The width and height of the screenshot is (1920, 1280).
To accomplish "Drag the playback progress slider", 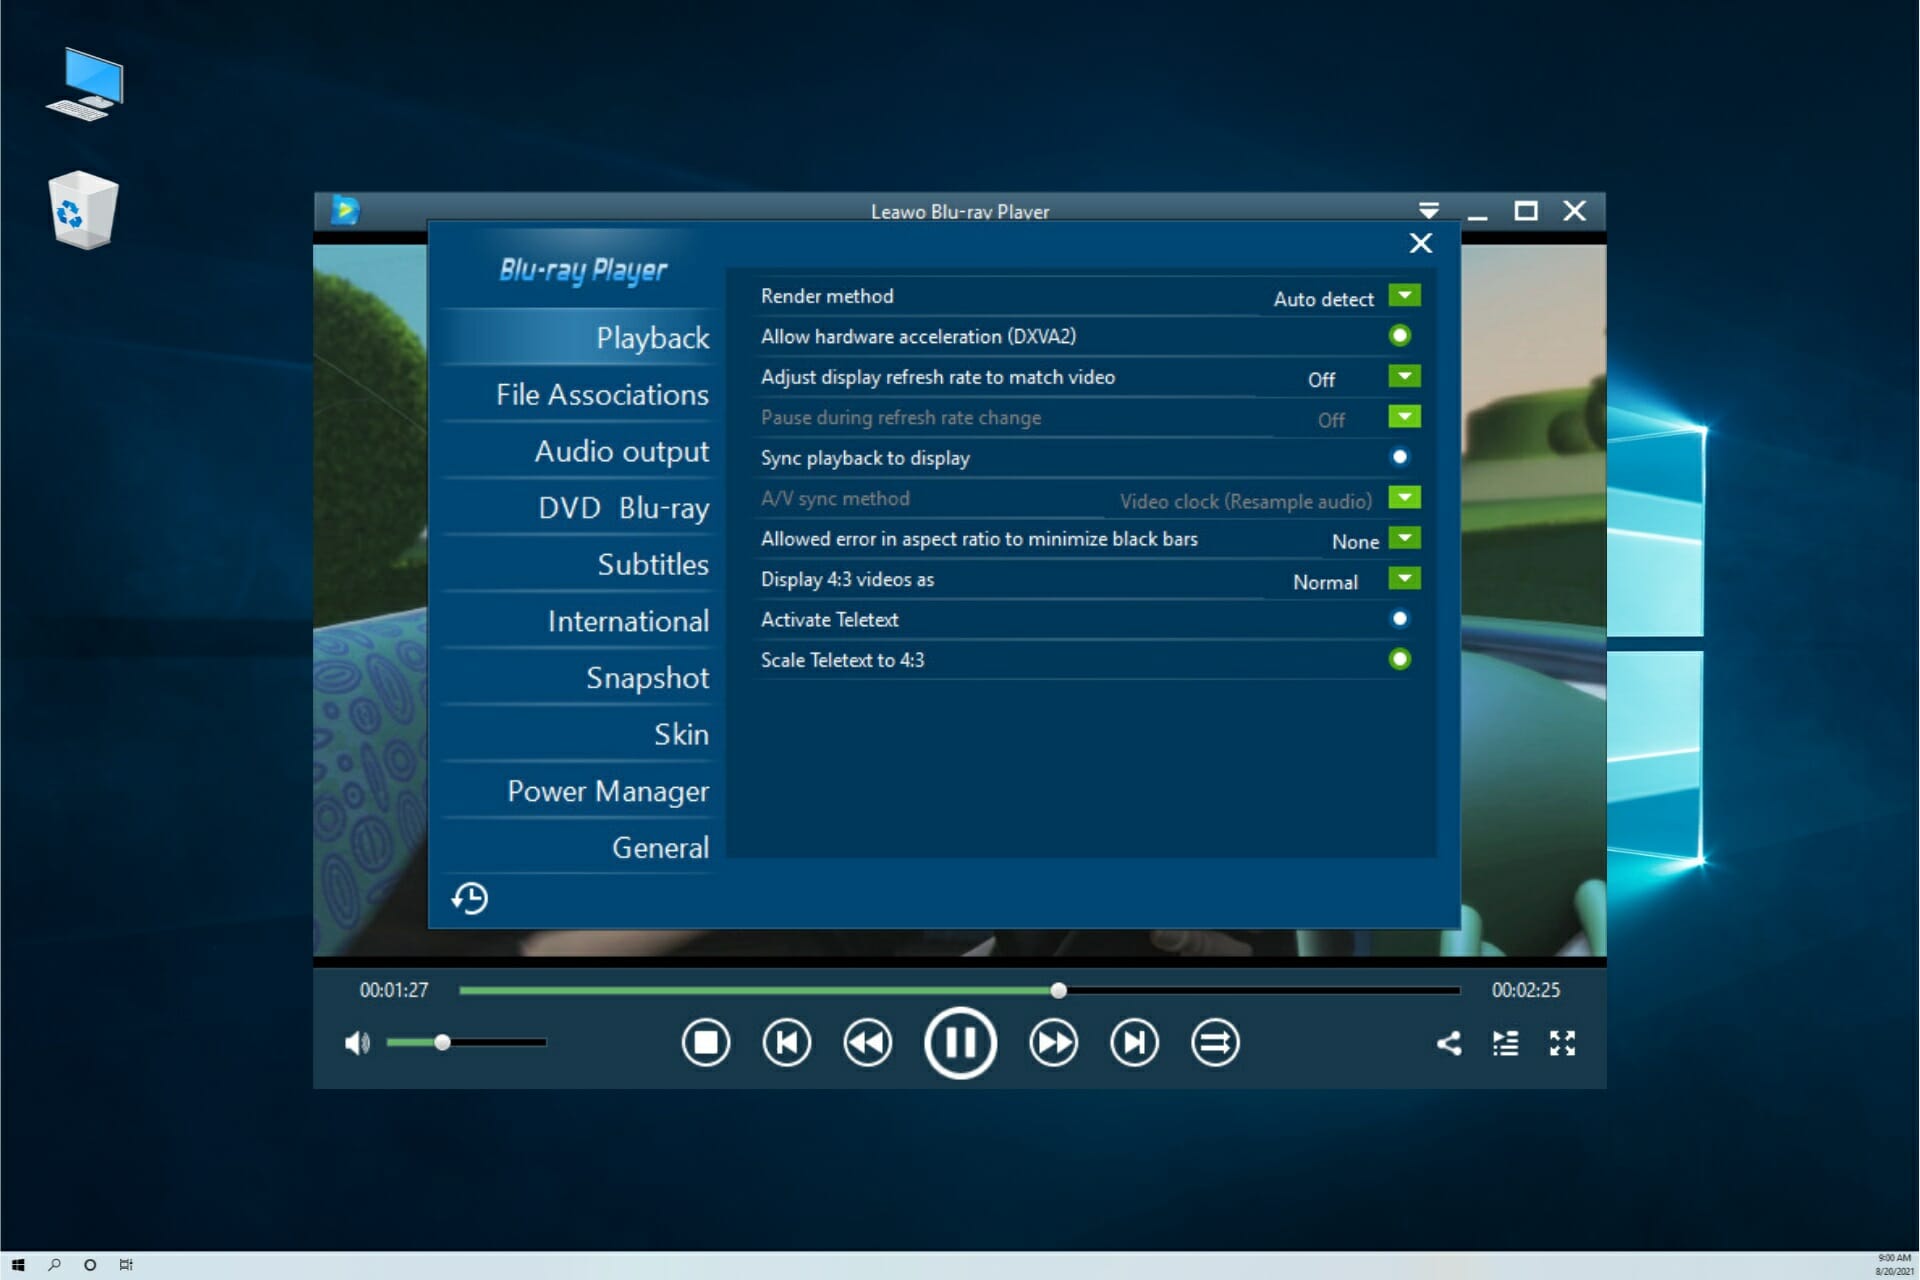I will [x=1060, y=990].
